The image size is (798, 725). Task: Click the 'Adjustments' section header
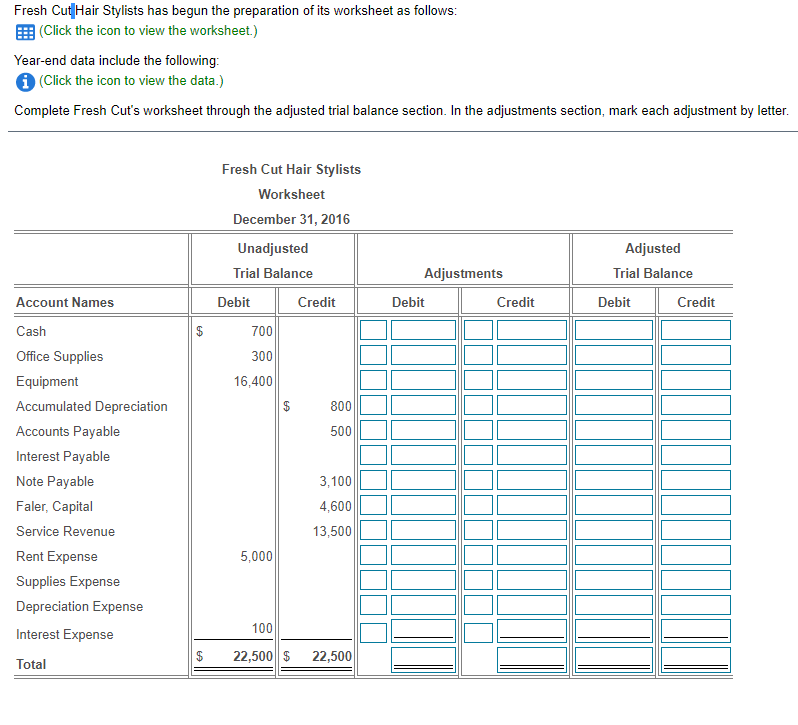463,273
